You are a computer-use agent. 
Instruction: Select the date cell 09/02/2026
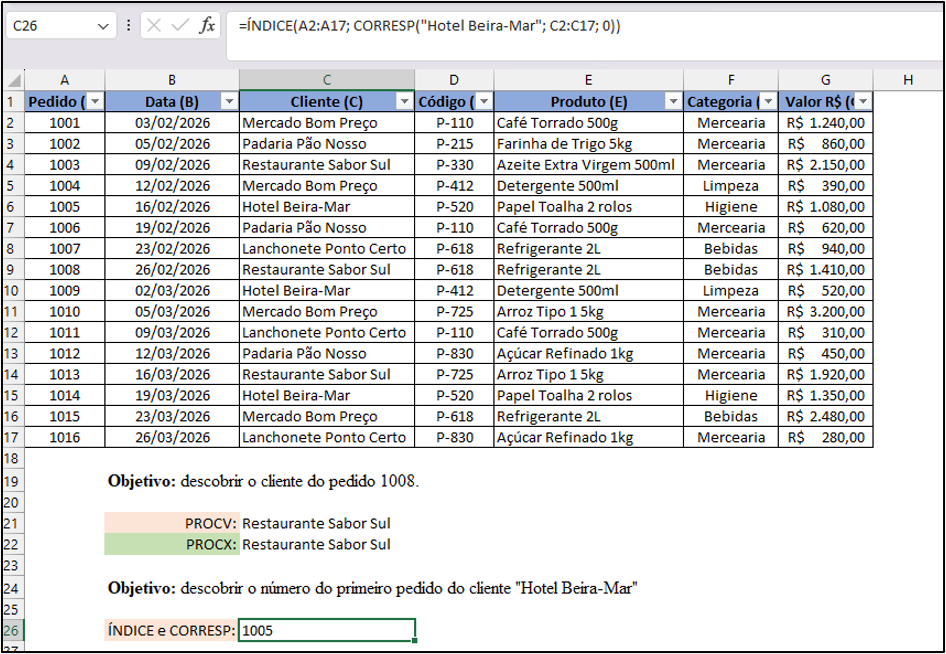click(x=172, y=165)
